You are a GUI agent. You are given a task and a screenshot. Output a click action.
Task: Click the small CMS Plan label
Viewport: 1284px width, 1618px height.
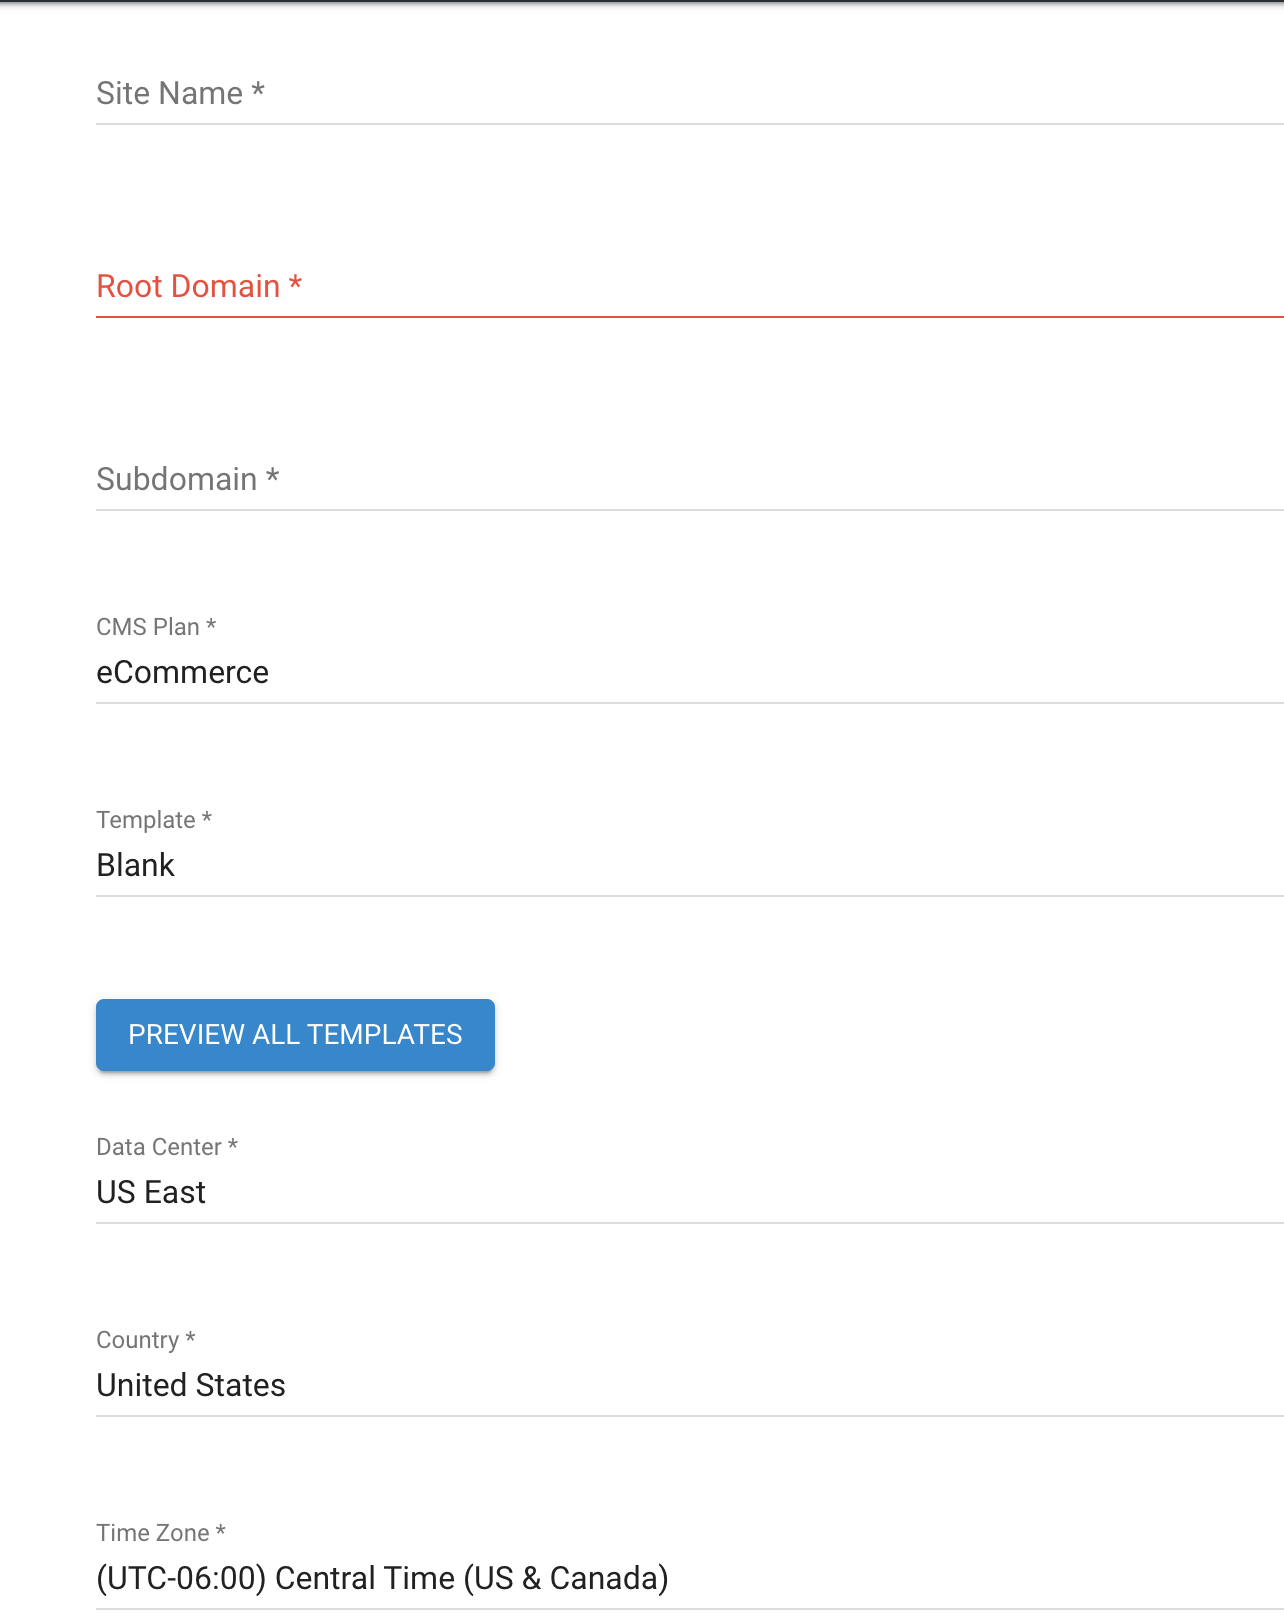point(156,627)
